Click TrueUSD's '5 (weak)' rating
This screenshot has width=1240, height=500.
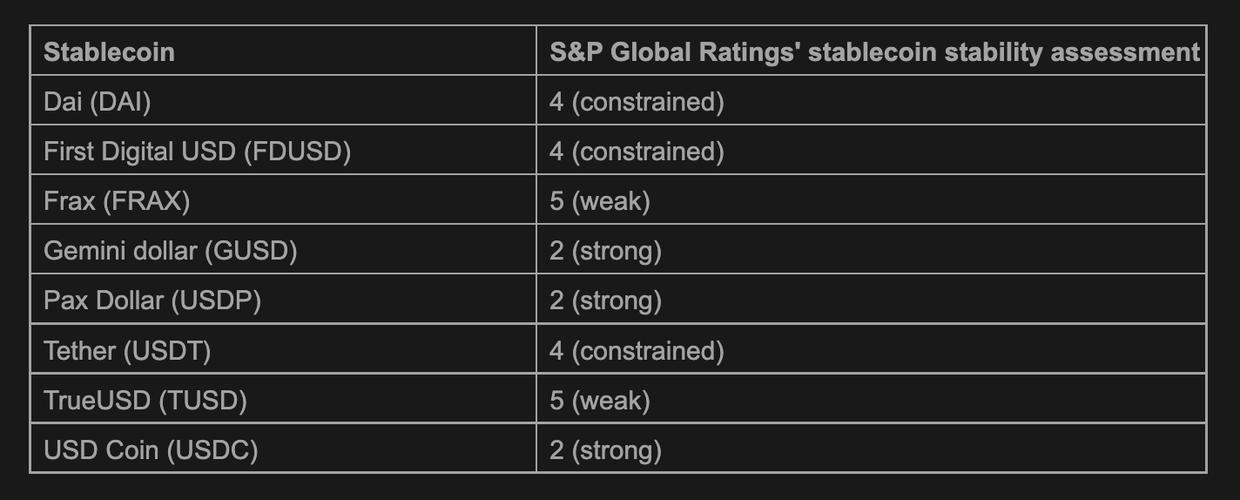[600, 401]
